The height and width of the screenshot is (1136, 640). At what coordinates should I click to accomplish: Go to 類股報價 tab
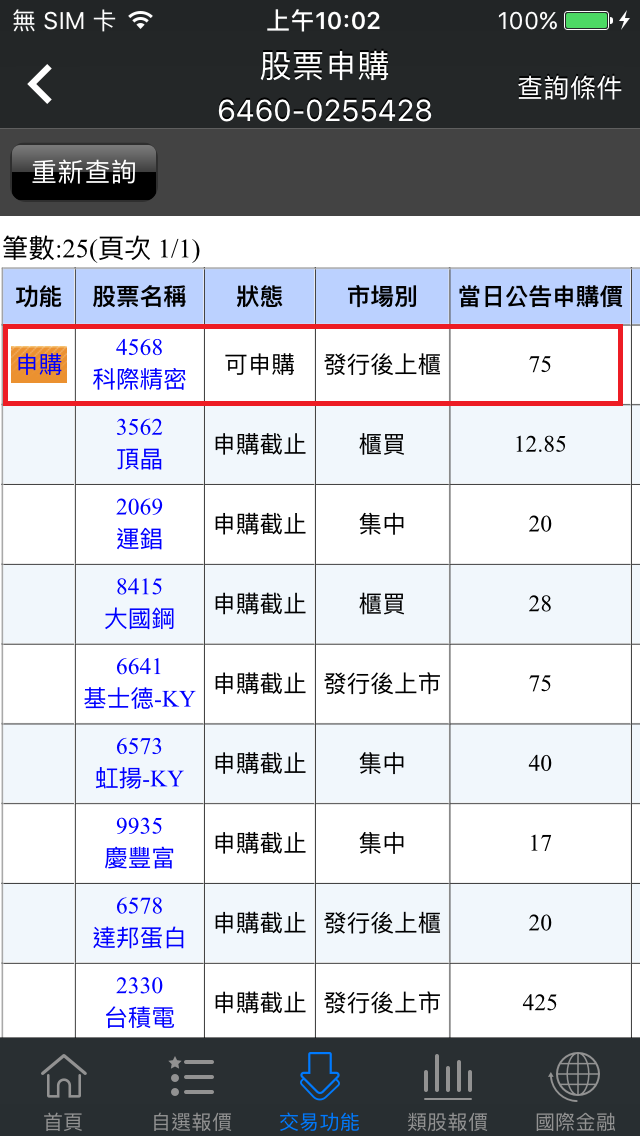point(447,1093)
